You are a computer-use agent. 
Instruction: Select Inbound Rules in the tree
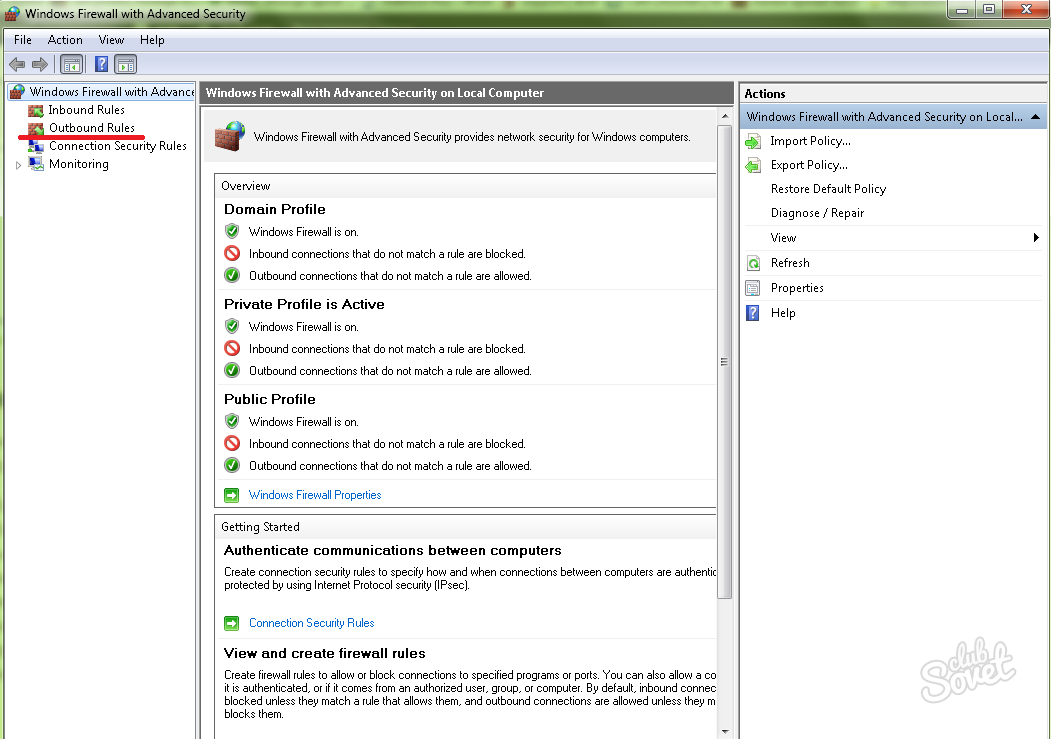[86, 110]
